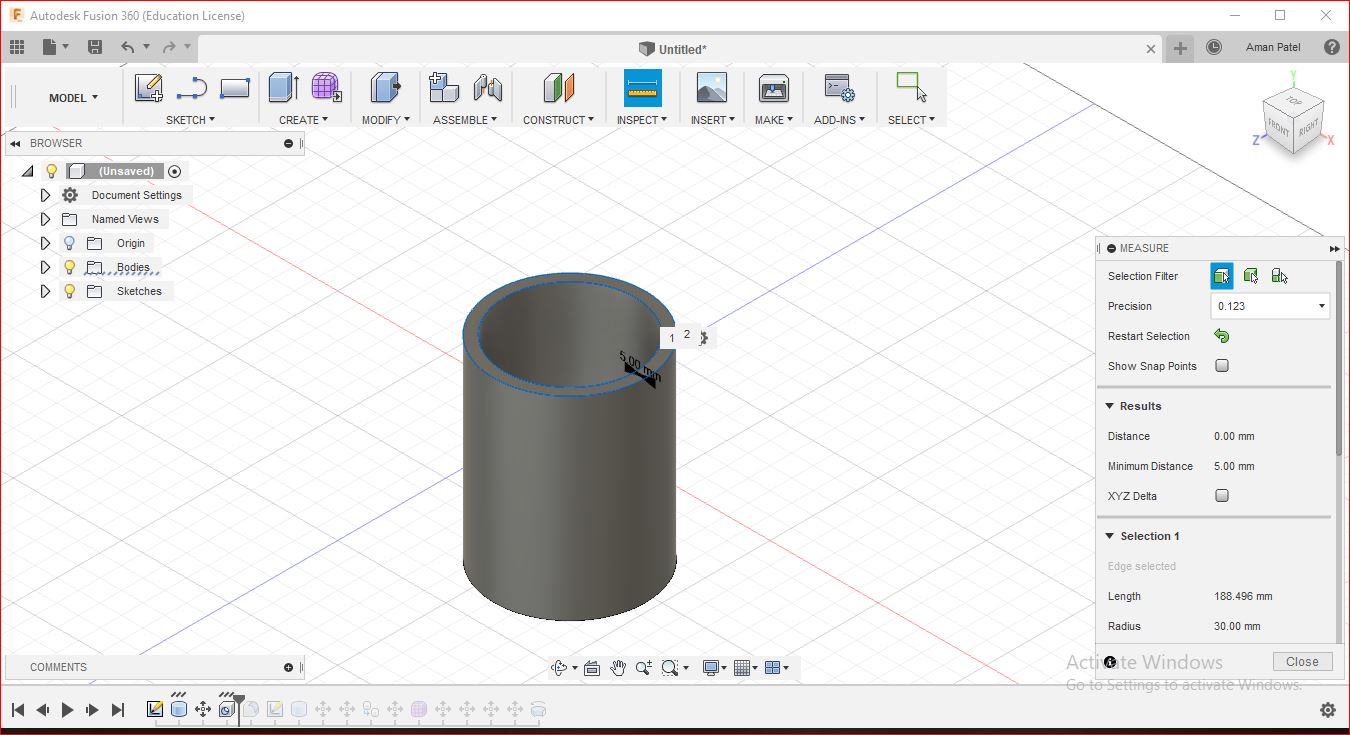Toggle visibility bulb for Origin
The width and height of the screenshot is (1350, 735).
click(69, 243)
